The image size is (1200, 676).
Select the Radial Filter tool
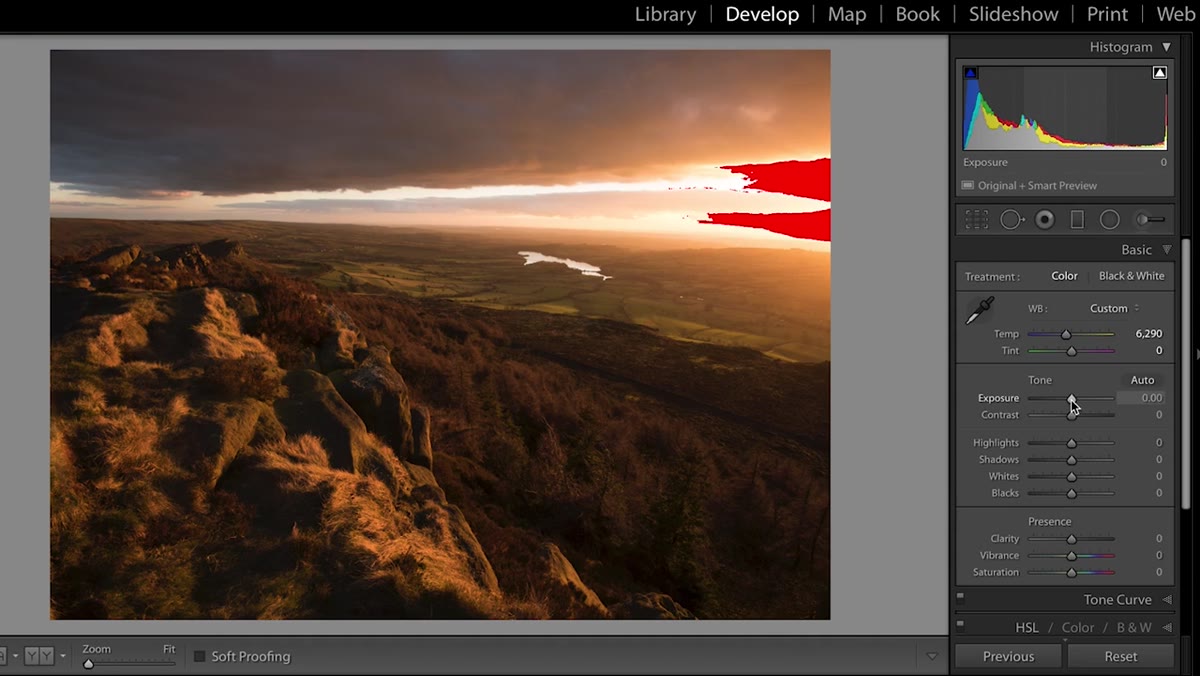[1110, 219]
